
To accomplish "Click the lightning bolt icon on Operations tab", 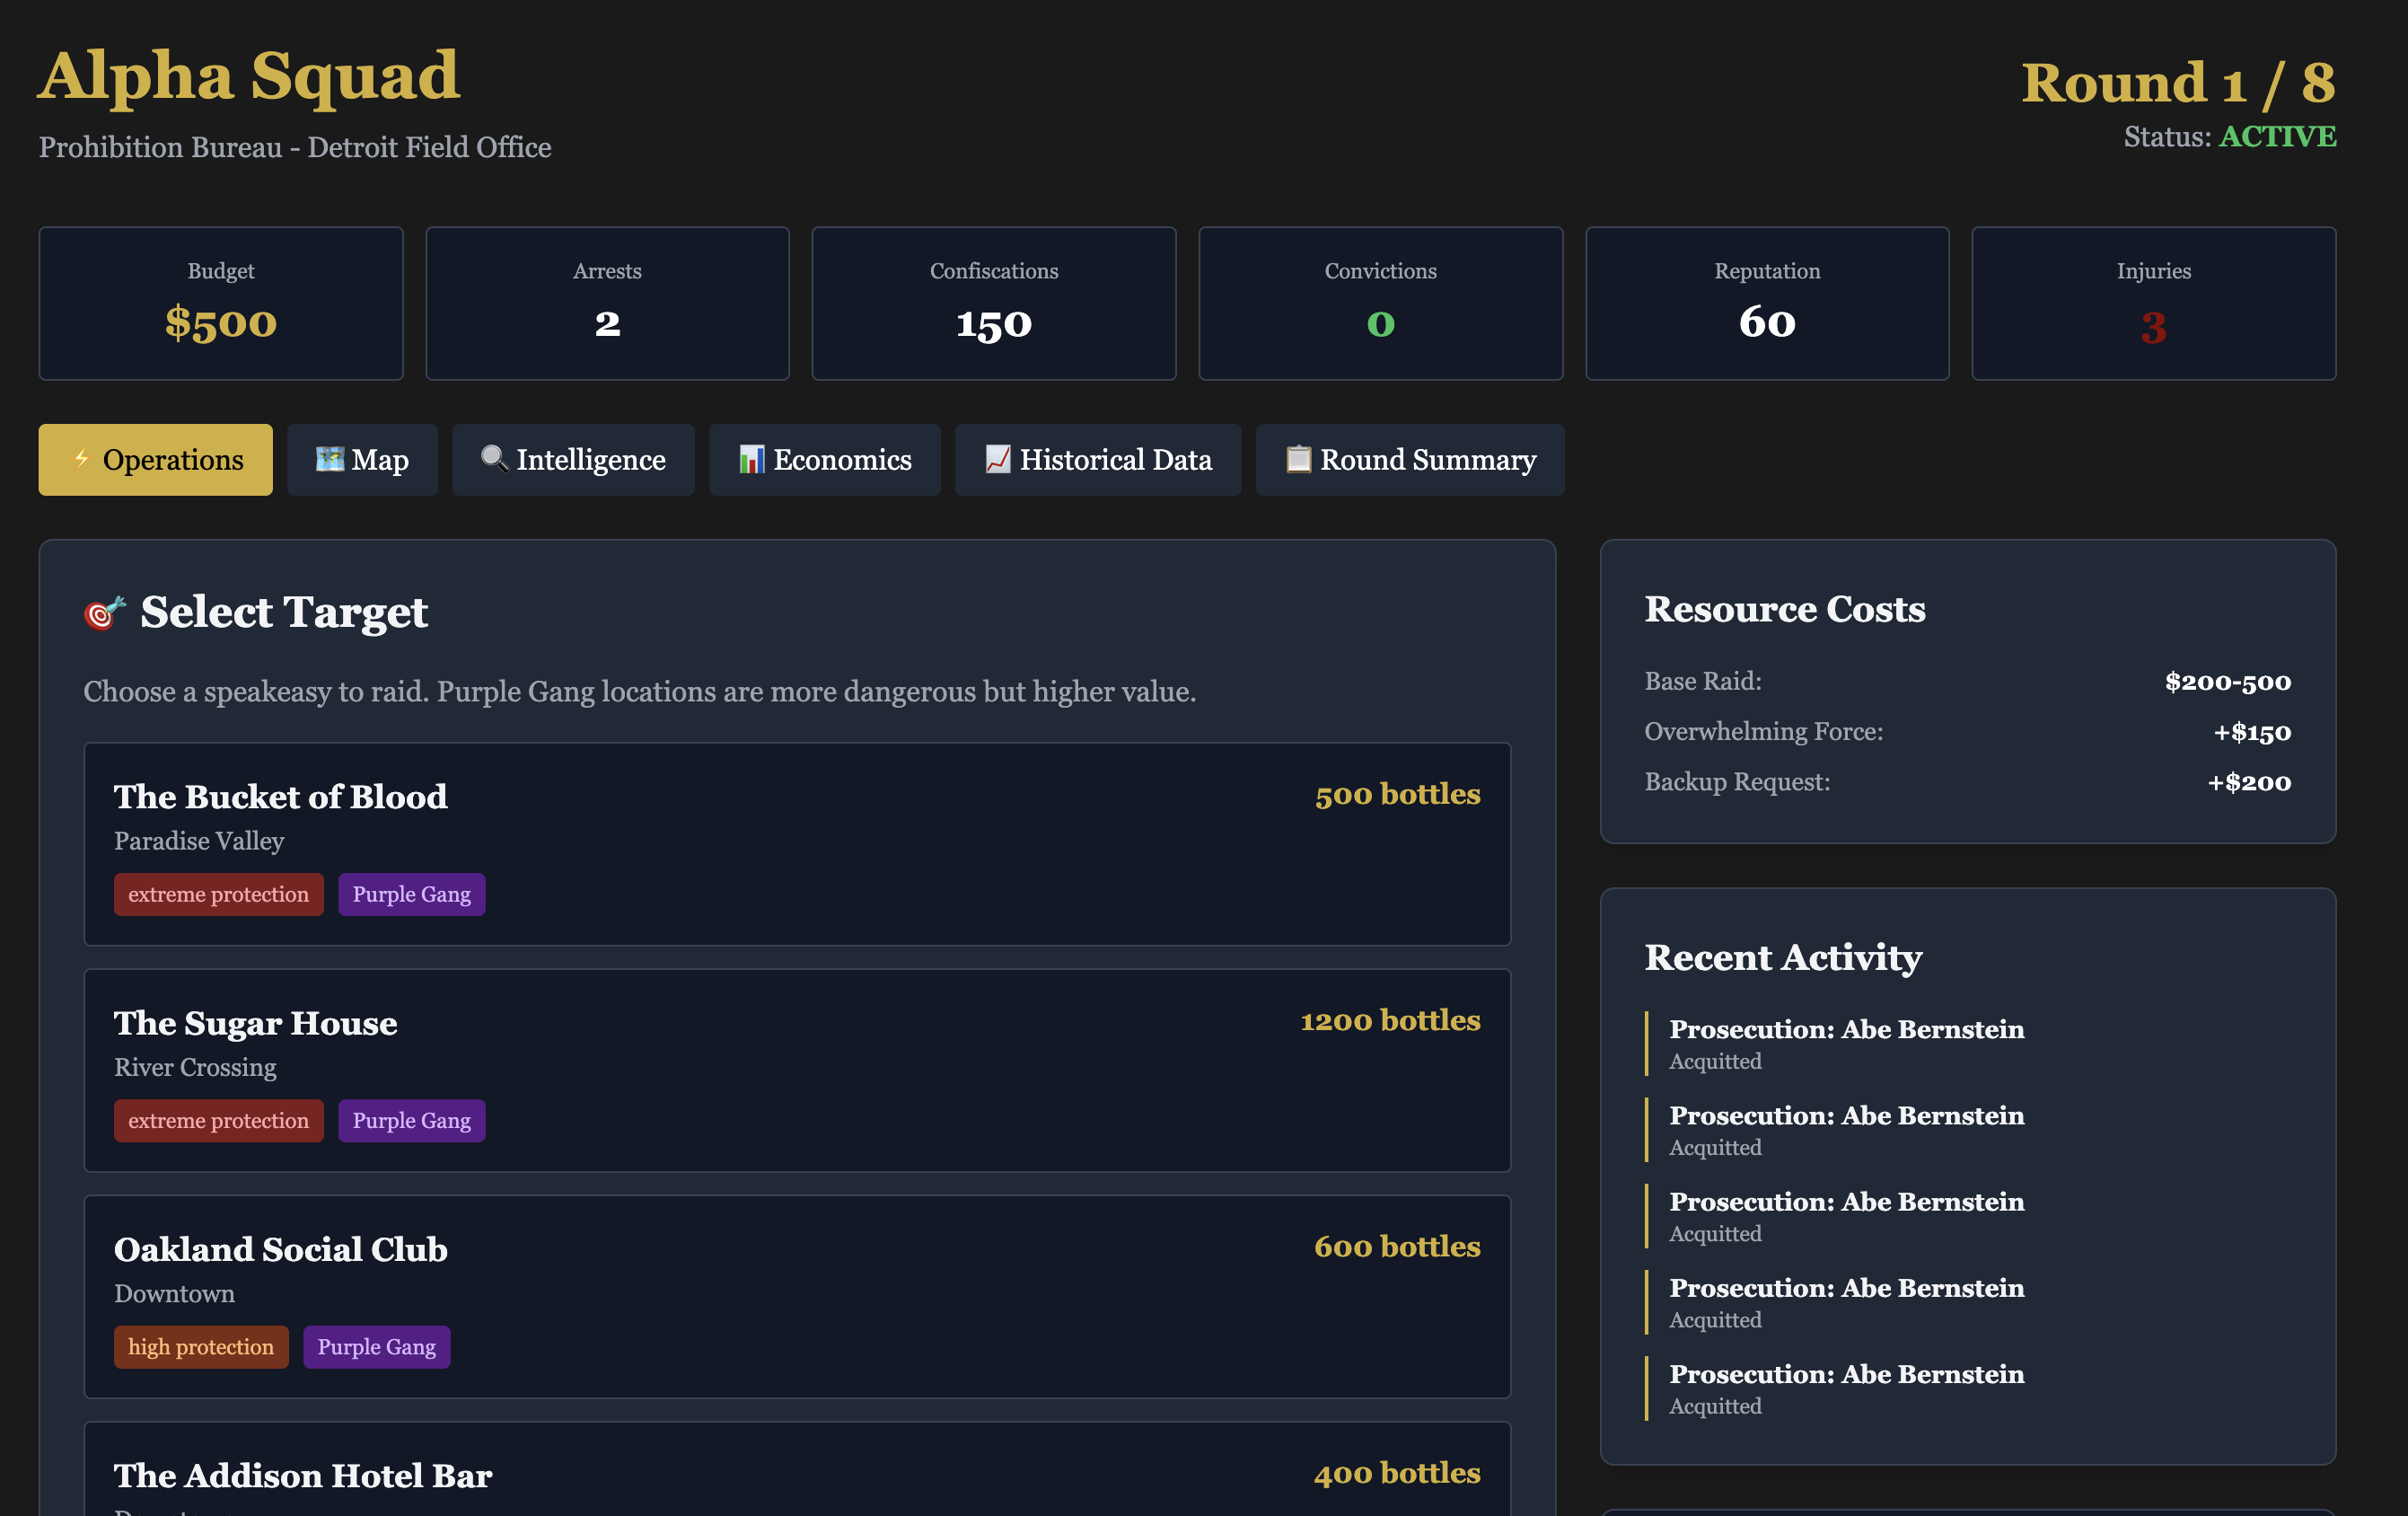I will point(82,459).
